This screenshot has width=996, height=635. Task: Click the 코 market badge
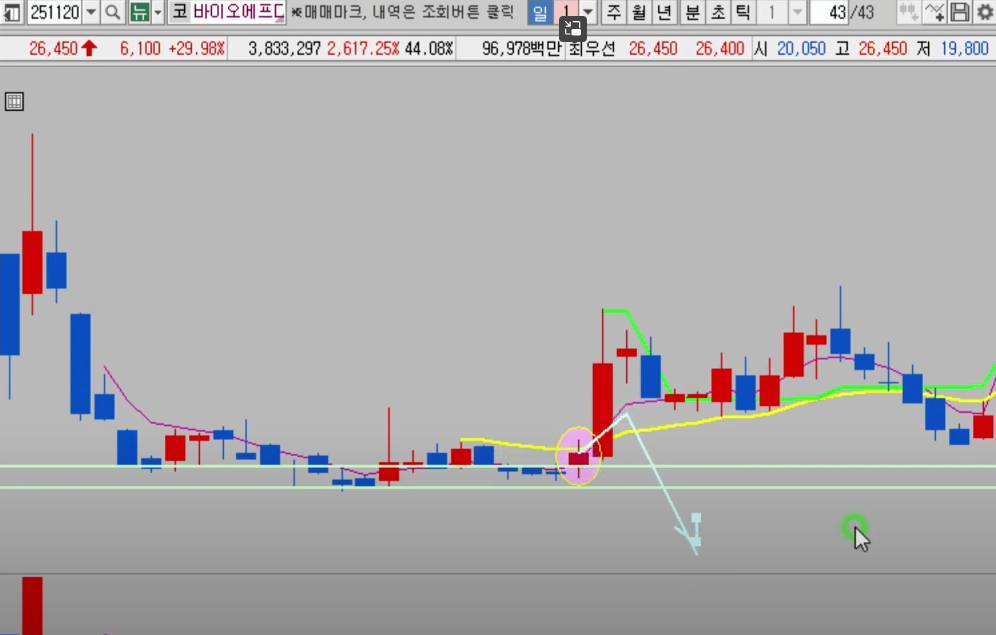click(180, 12)
